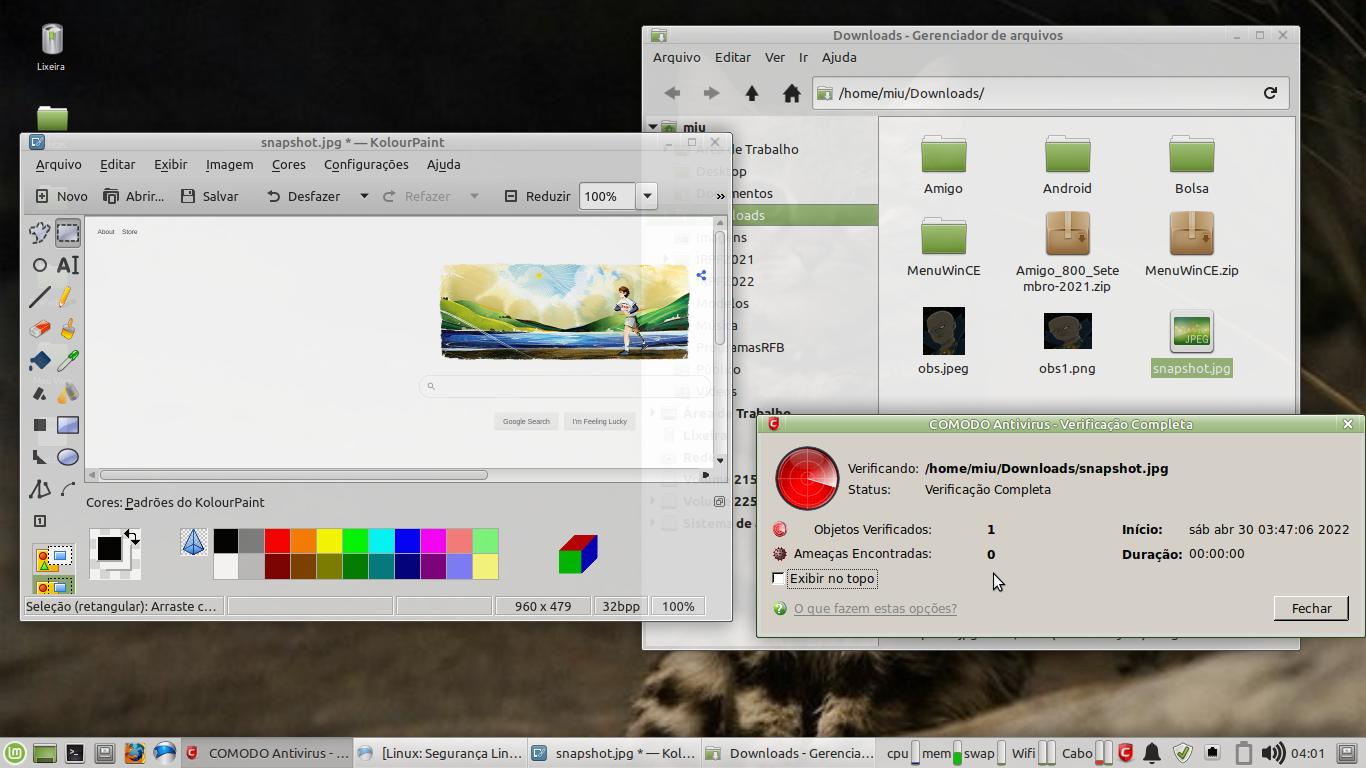The width and height of the screenshot is (1366, 768).
Task: Open KolourPaint Cores menu
Action: click(289, 164)
